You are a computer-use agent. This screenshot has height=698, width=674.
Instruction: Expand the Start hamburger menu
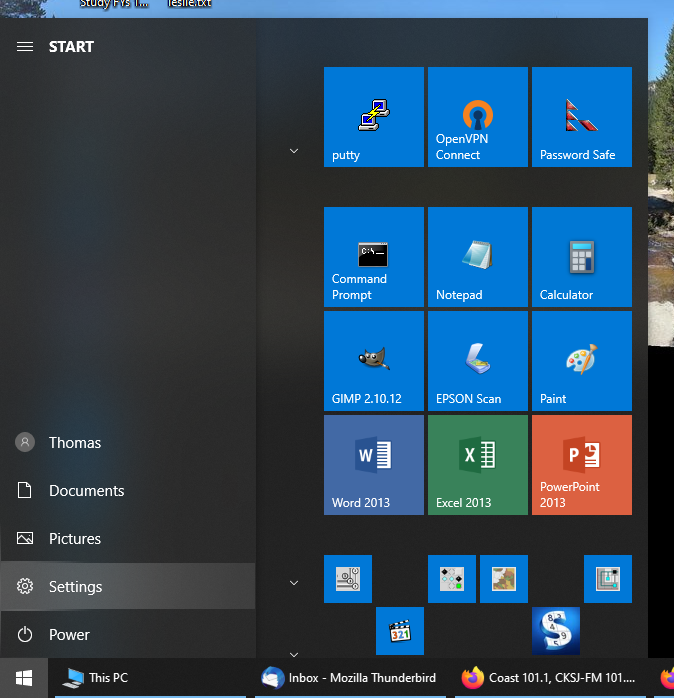point(25,46)
